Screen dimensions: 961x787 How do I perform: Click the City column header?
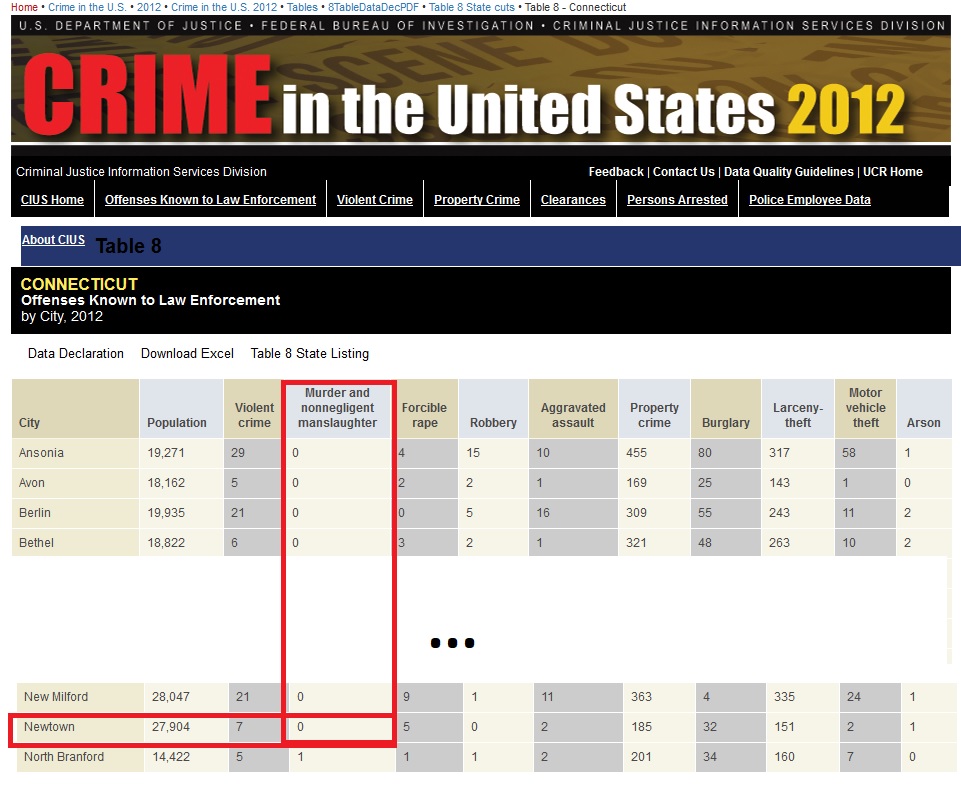click(75, 409)
